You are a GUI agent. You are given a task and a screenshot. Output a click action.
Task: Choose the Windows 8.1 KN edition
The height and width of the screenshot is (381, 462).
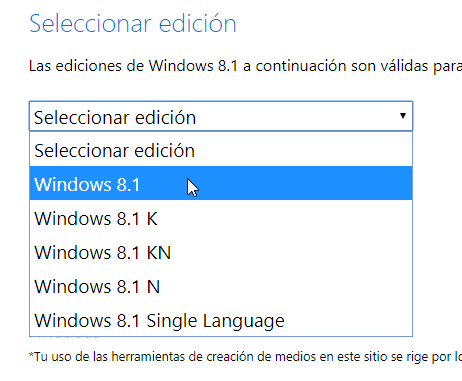pos(221,252)
